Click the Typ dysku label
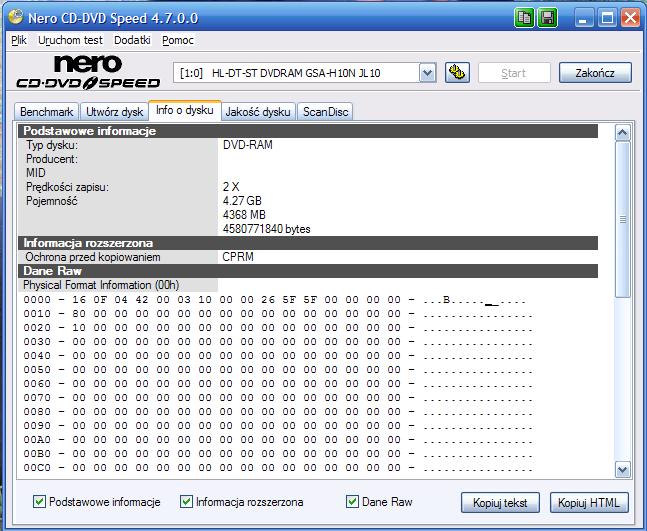The height and width of the screenshot is (531, 647). coord(52,145)
